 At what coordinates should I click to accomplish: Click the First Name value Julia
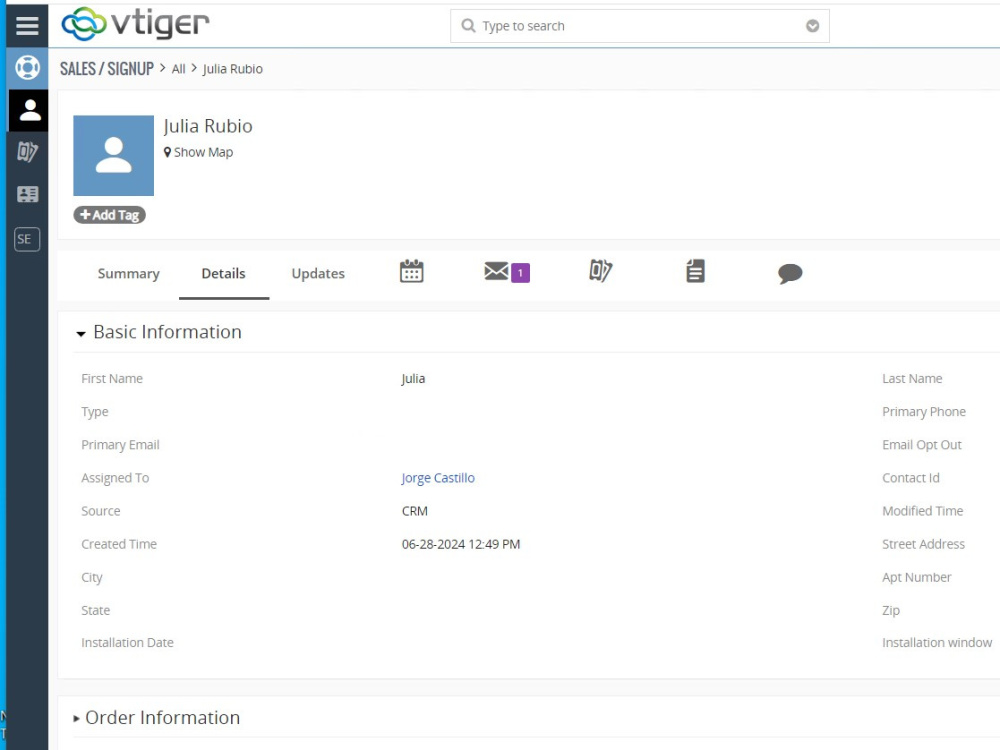(x=413, y=379)
